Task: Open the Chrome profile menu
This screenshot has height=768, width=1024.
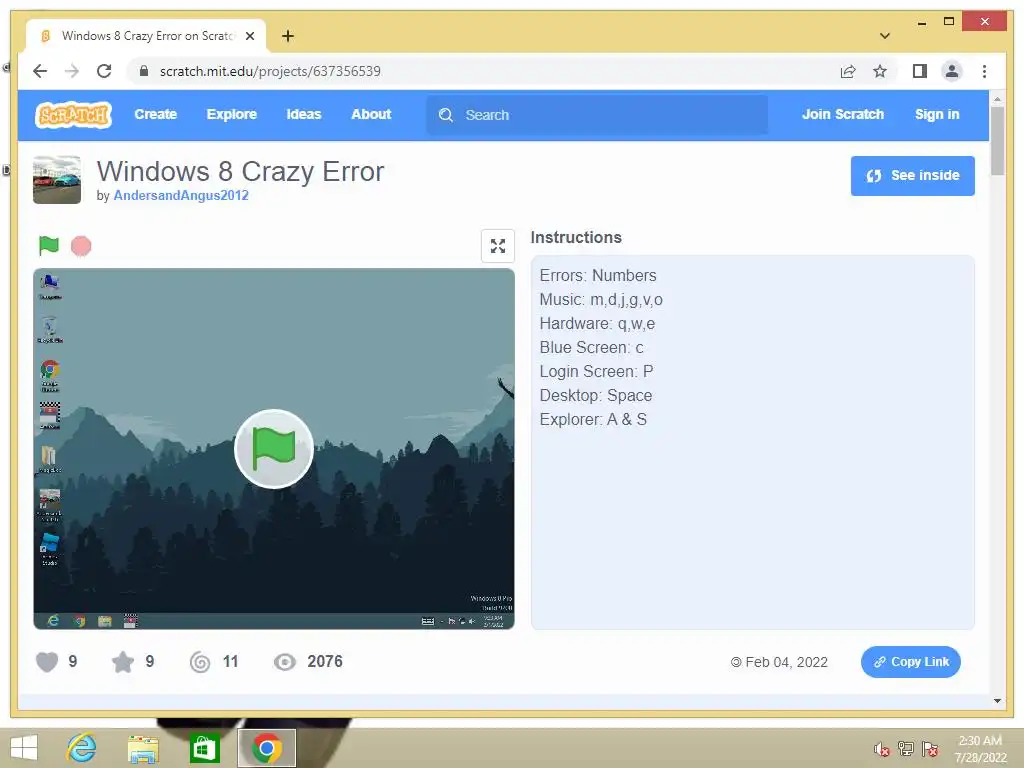Action: pos(952,71)
